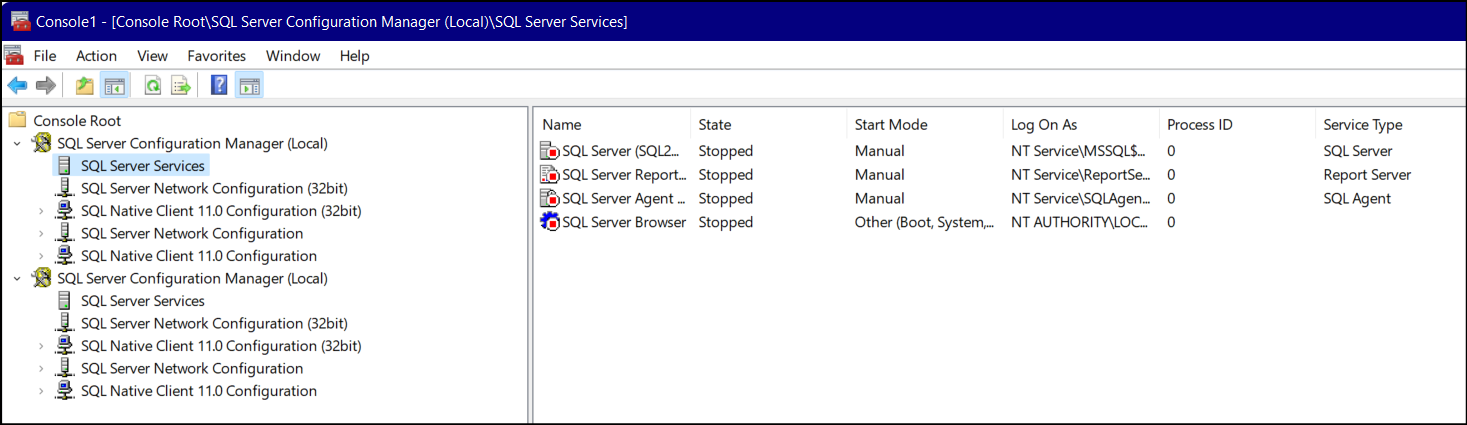1467x425 pixels.
Task: Click the Back arrow in the toolbar
Action: pos(17,86)
